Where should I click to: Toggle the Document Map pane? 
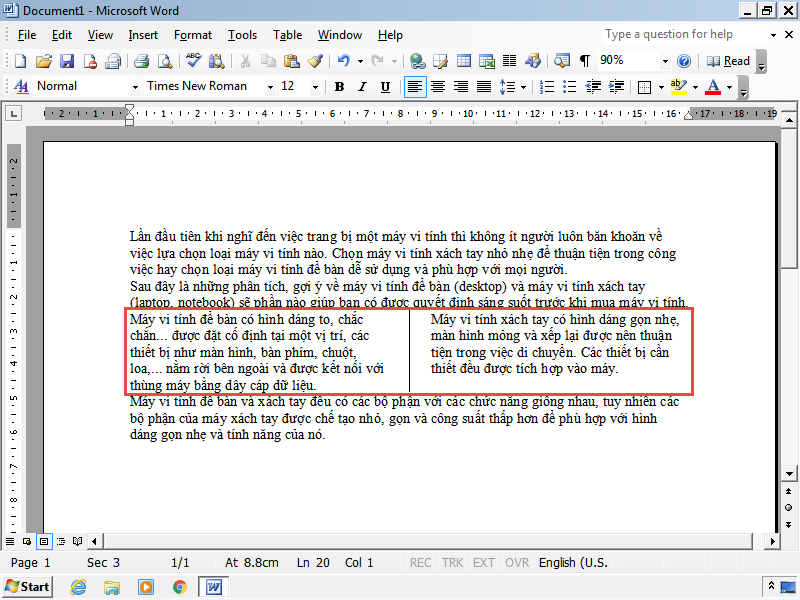[x=562, y=61]
